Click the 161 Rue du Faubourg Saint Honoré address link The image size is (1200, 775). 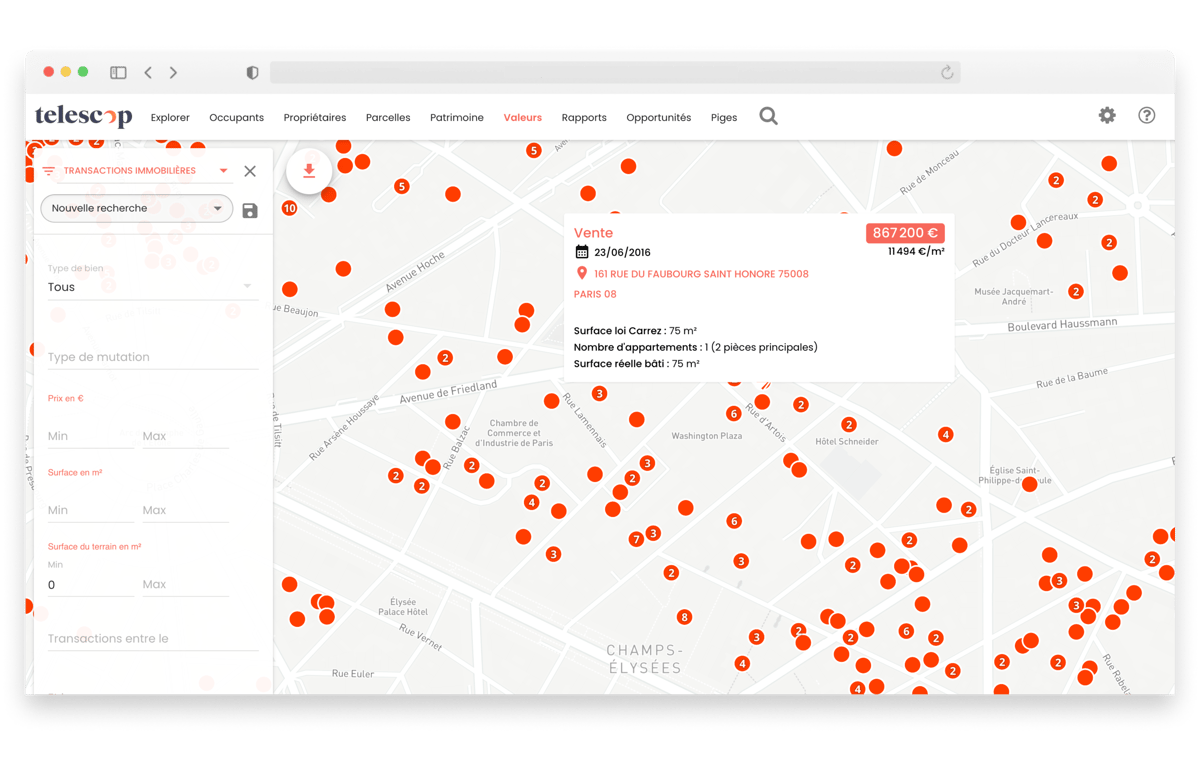(x=701, y=274)
